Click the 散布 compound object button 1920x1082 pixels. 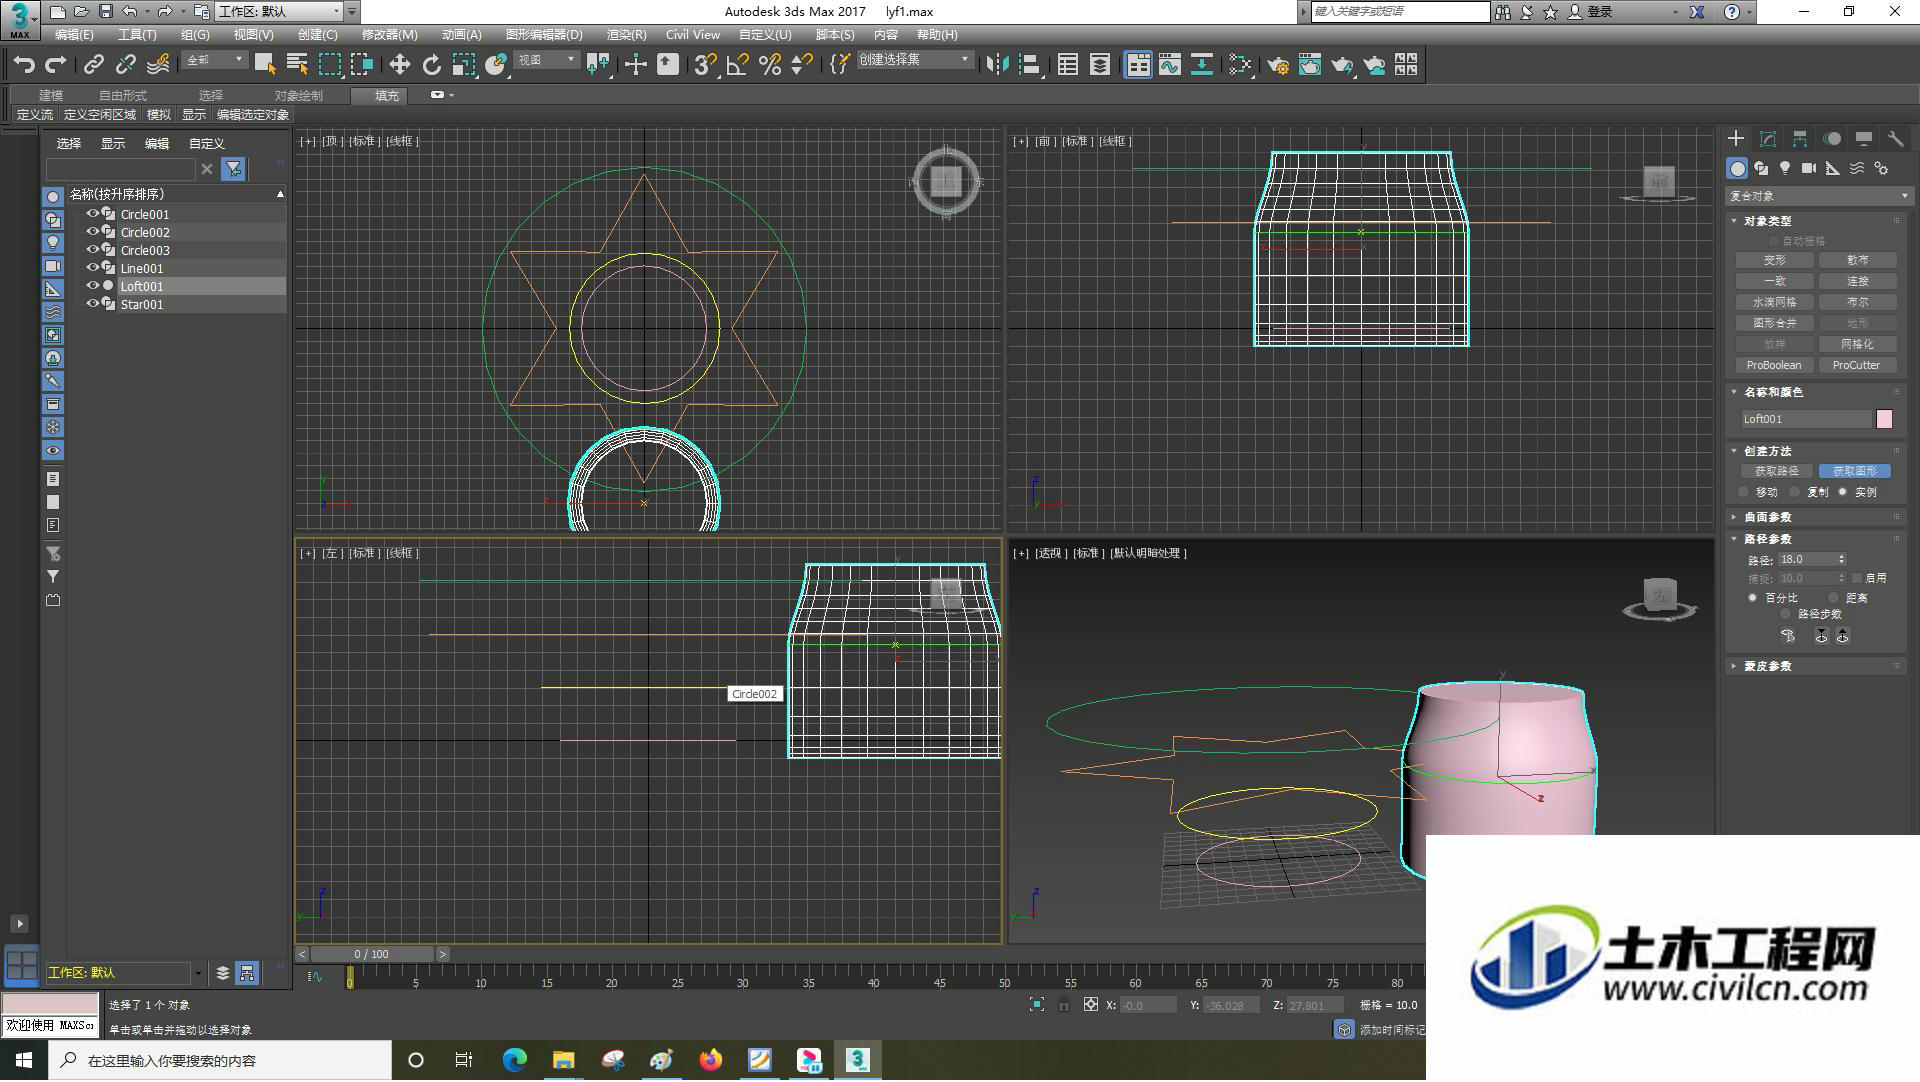click(x=1856, y=260)
